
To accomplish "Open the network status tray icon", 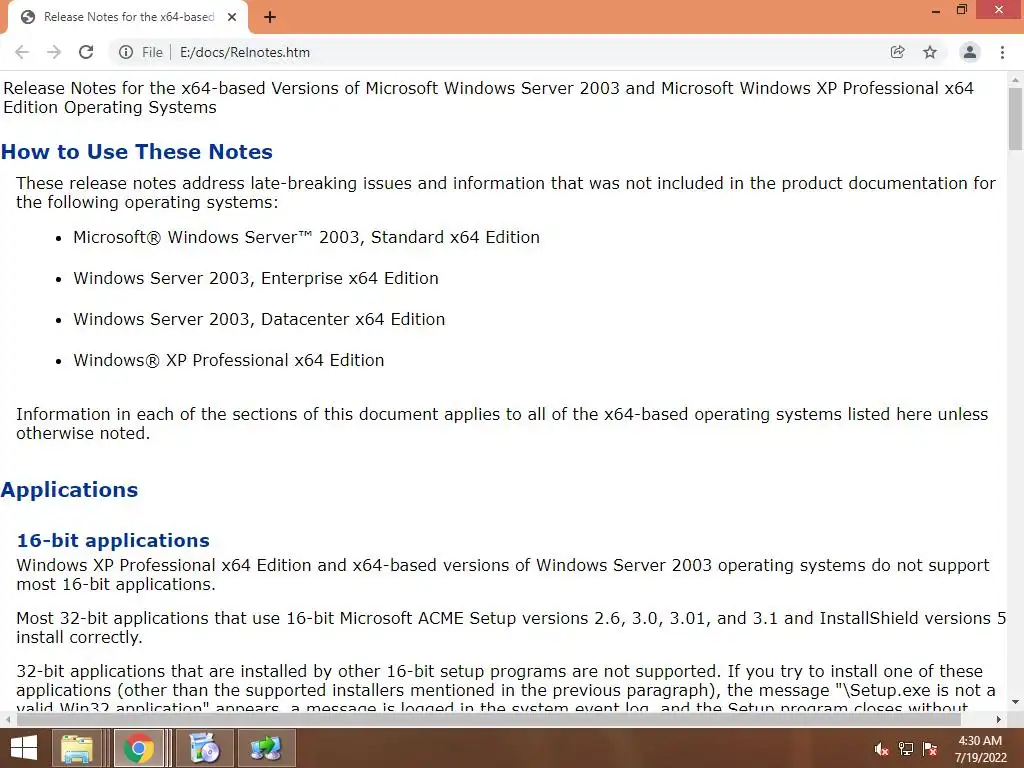I will point(905,749).
